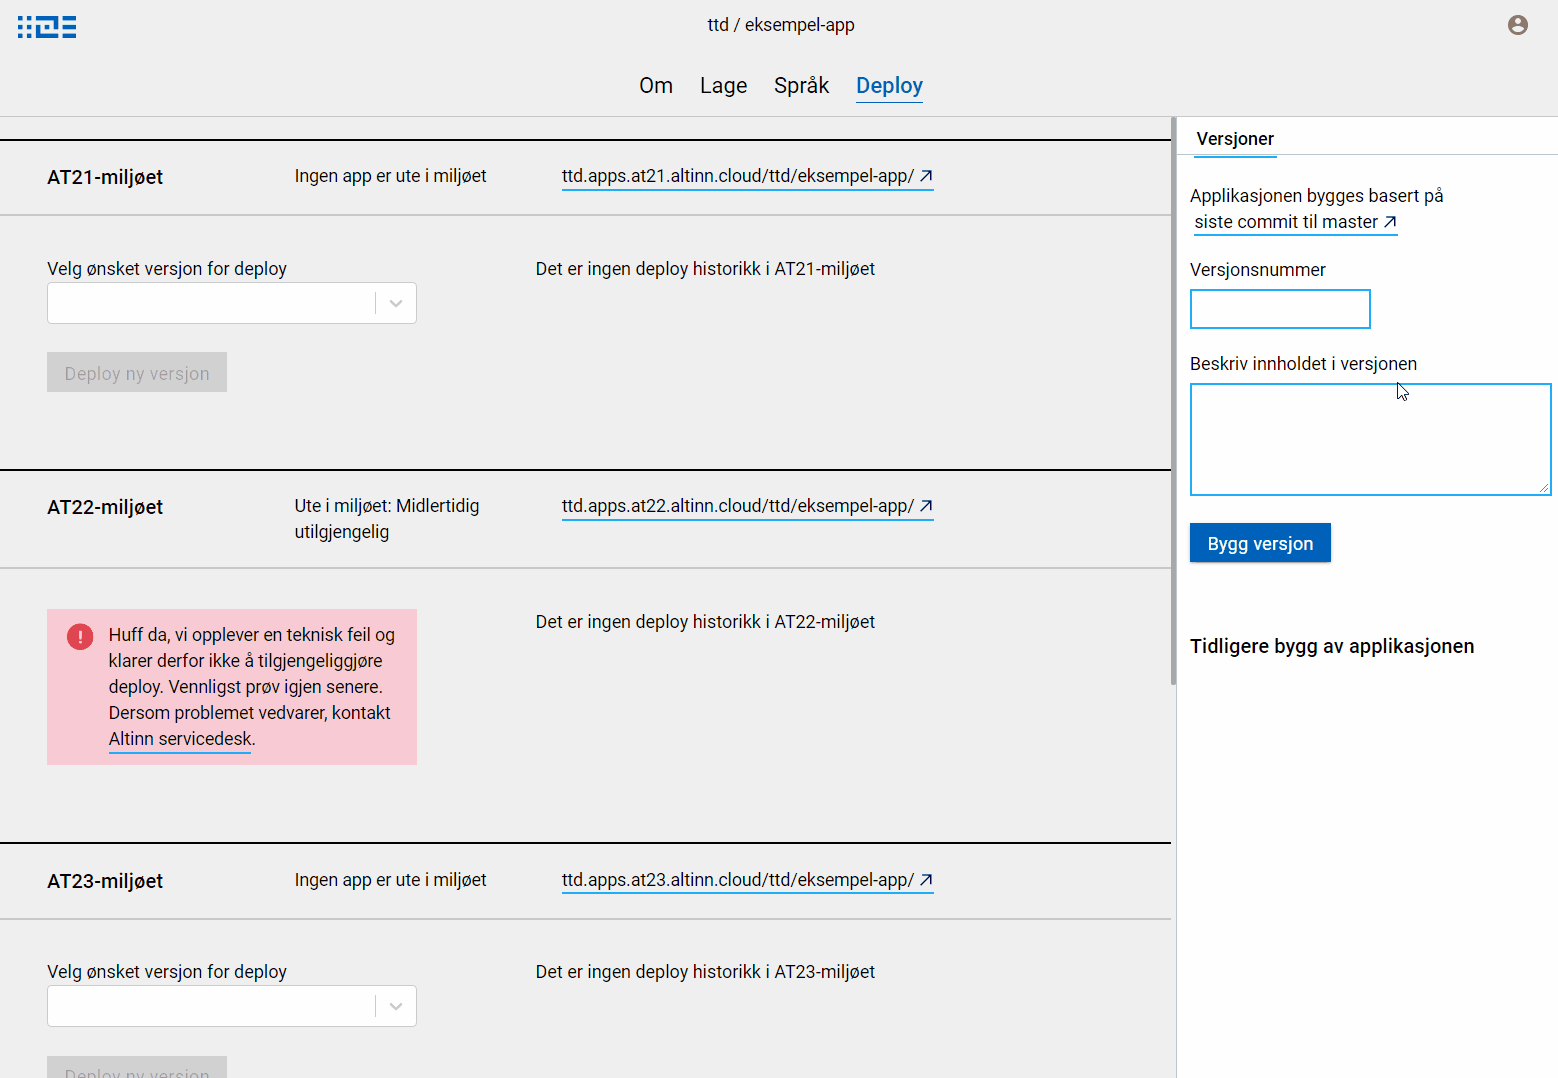
Task: Click the external link arrow for AT22 URL
Action: click(926, 506)
